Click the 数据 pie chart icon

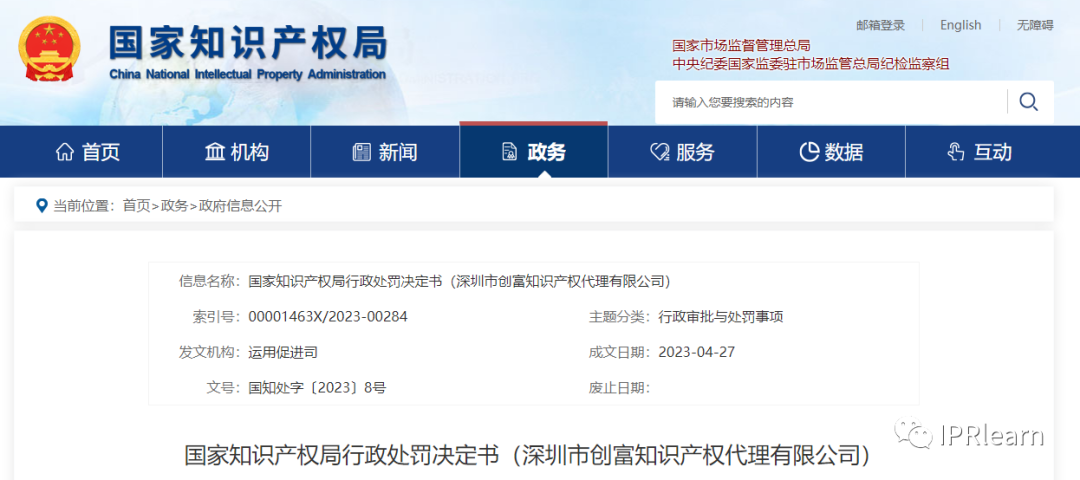809,152
